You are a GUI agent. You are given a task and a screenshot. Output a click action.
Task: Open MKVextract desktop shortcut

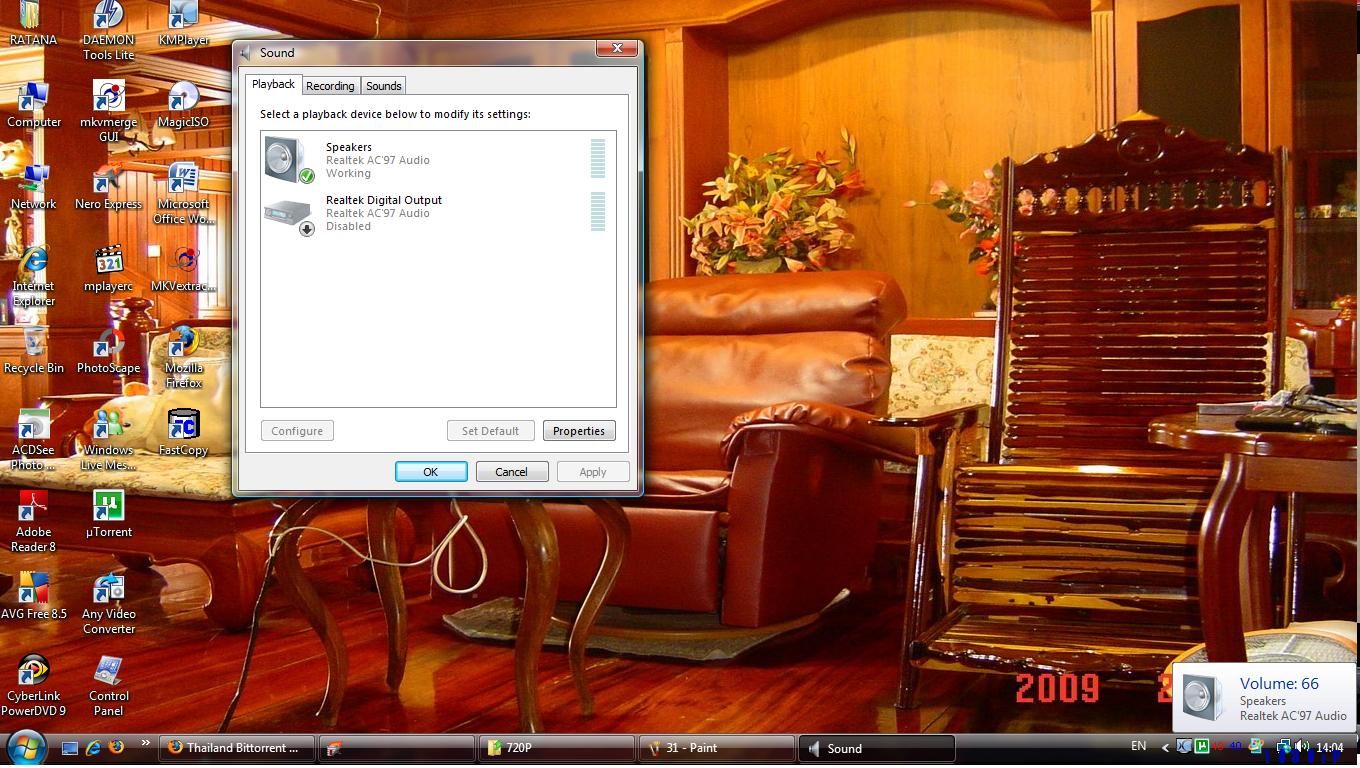point(184,269)
